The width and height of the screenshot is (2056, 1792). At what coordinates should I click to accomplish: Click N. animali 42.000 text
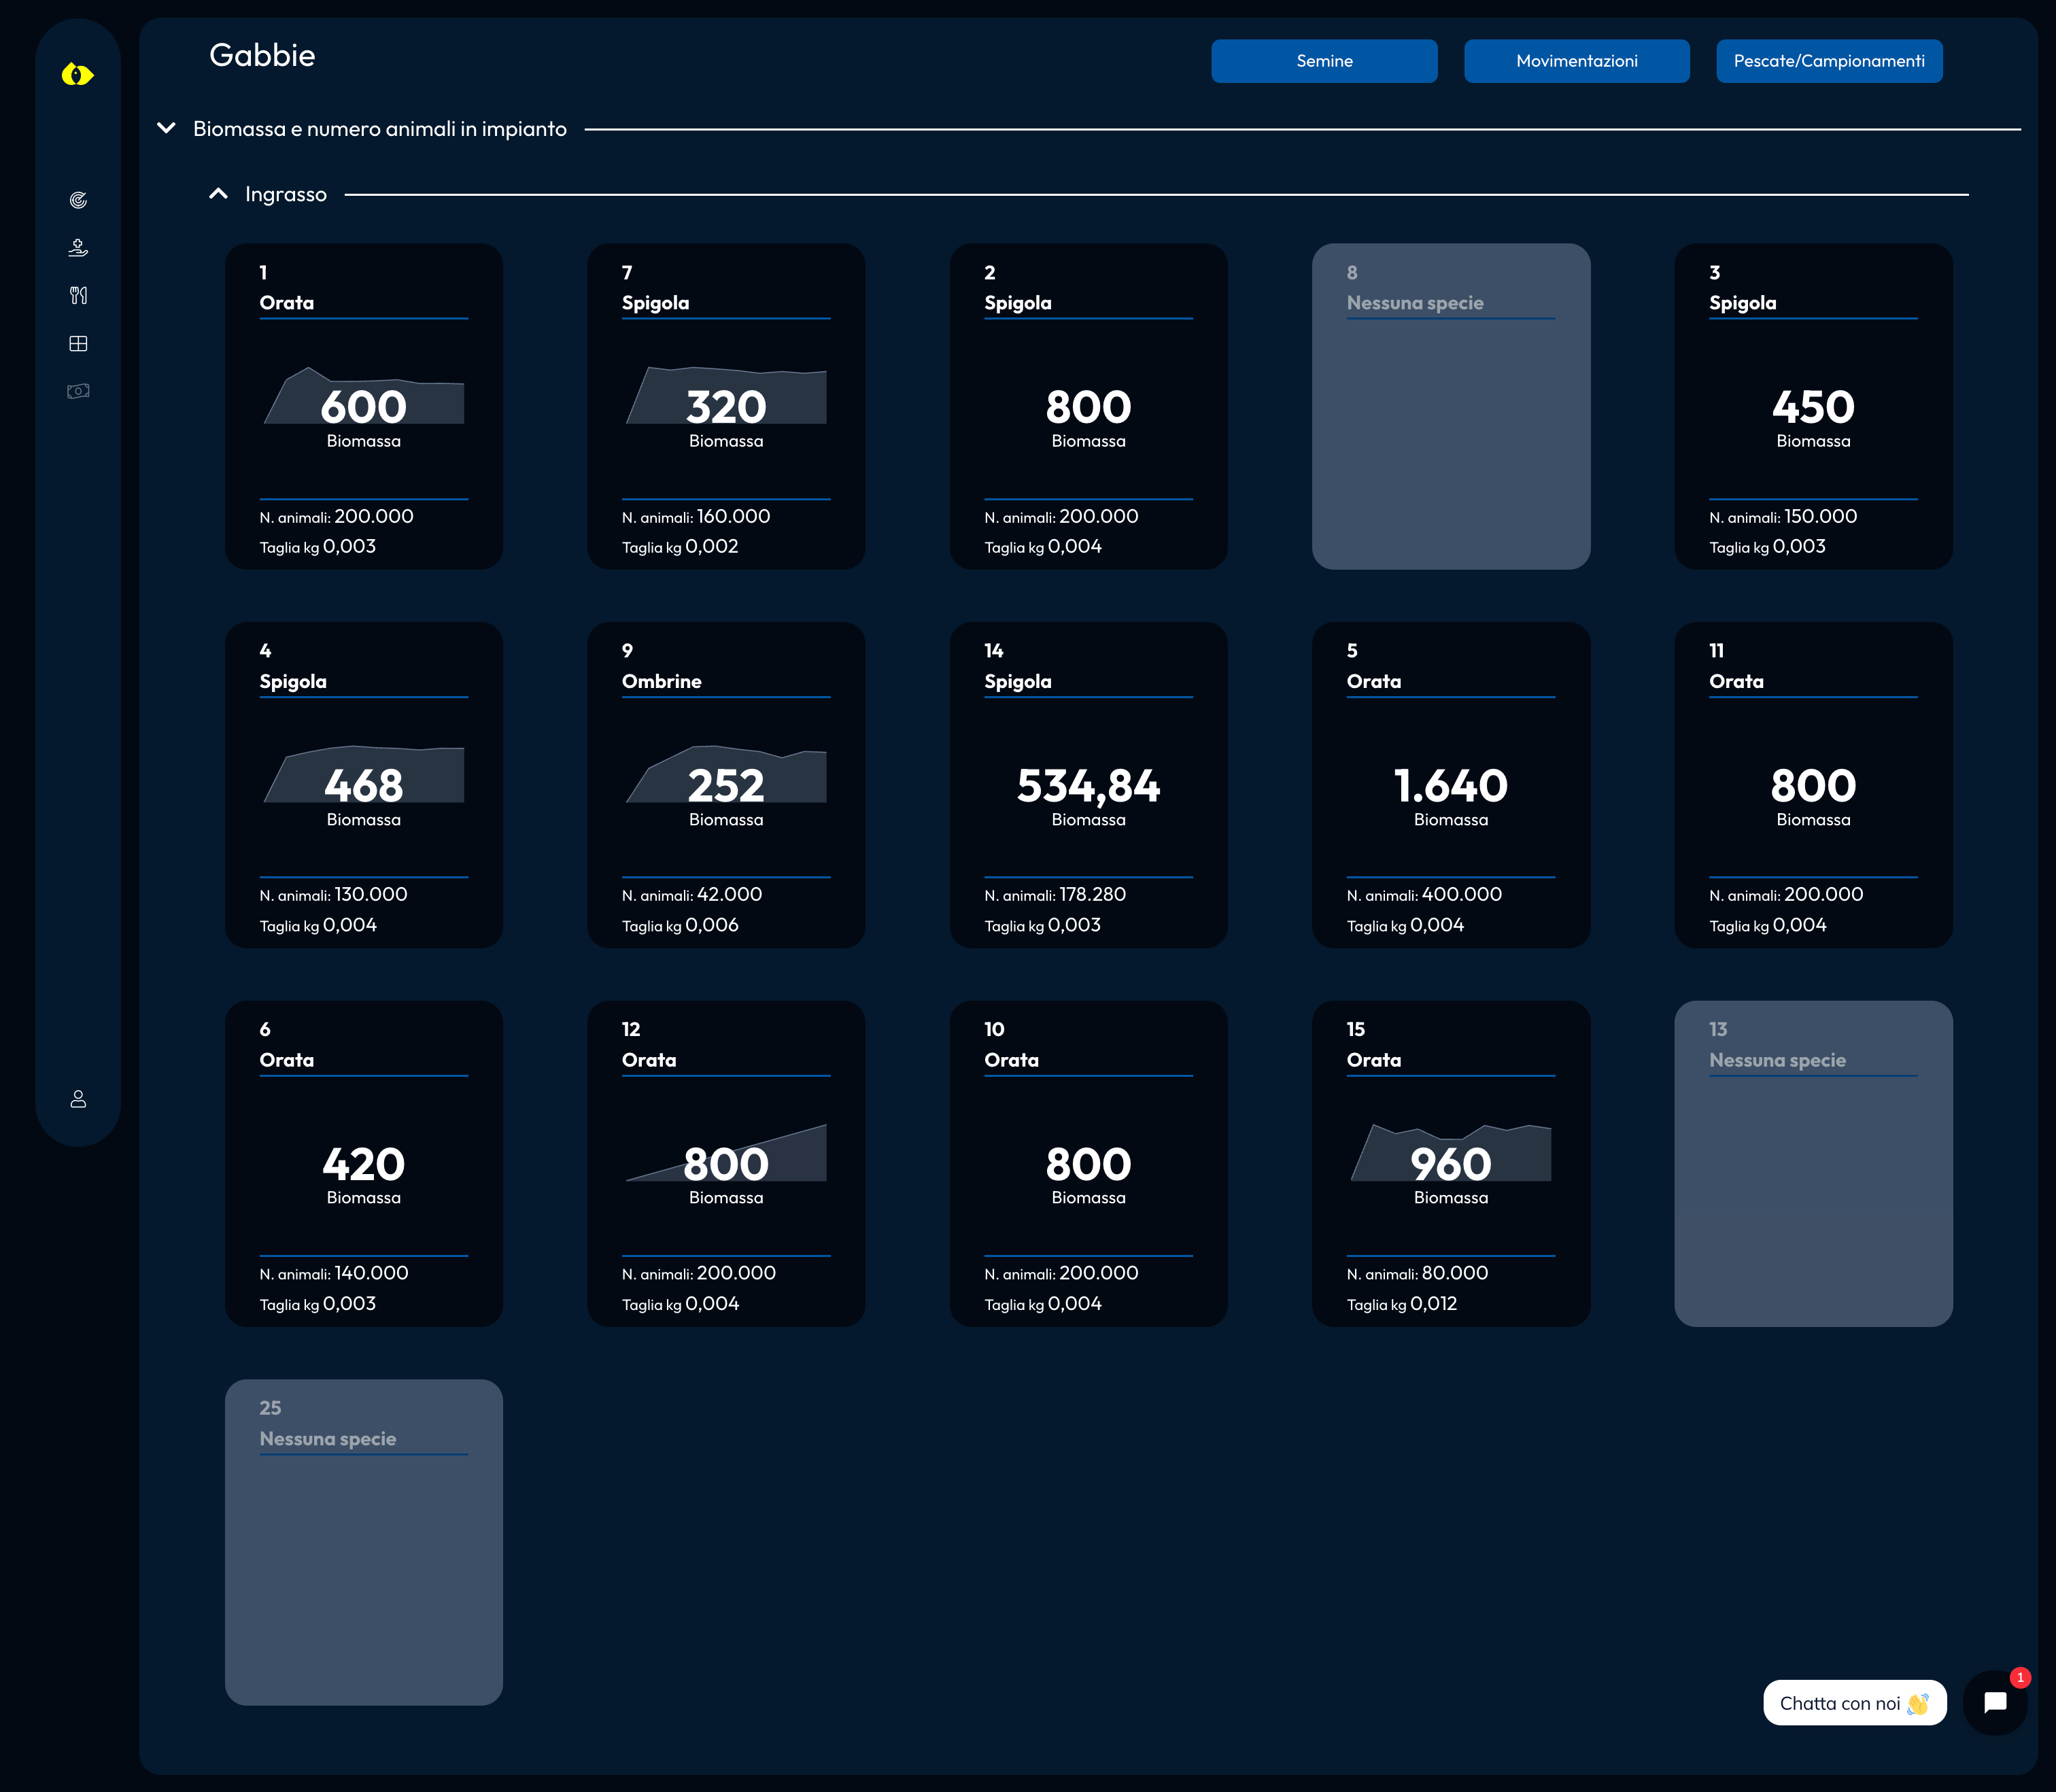click(692, 895)
